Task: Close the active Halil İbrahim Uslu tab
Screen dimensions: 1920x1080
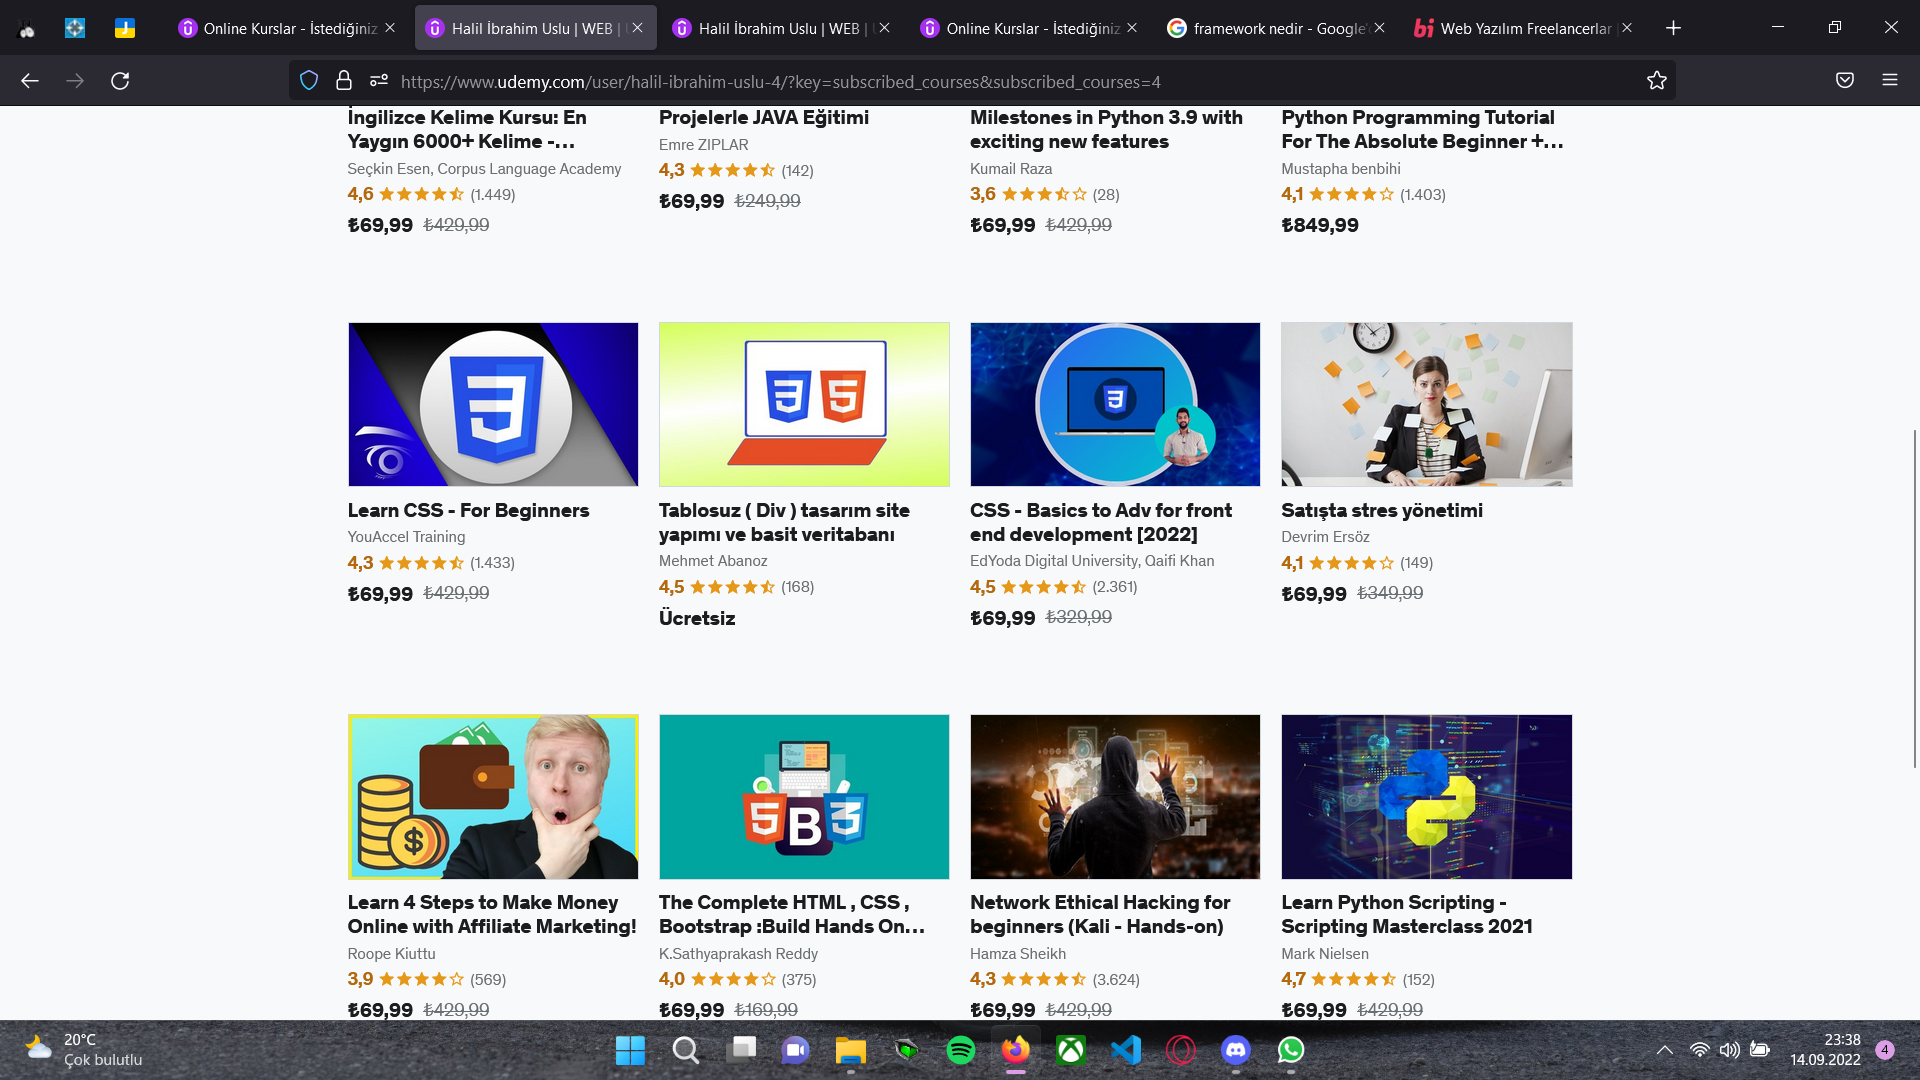Action: click(x=638, y=28)
